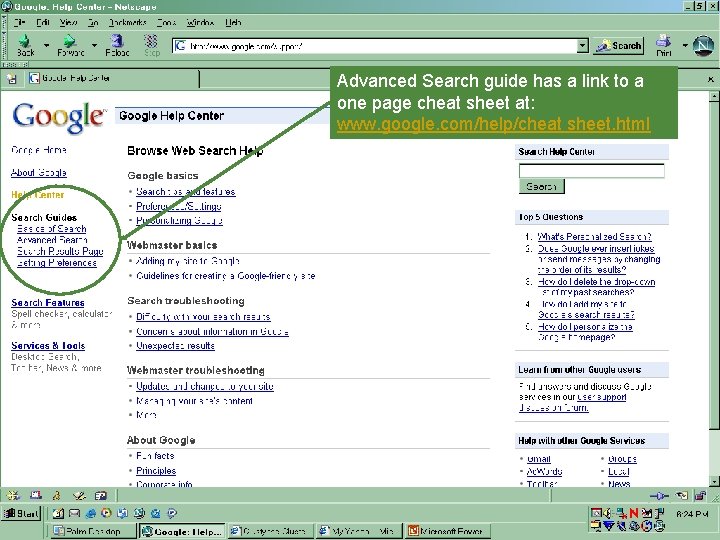Click the page scrollbar down arrow
720x540 pixels.
coord(714,481)
